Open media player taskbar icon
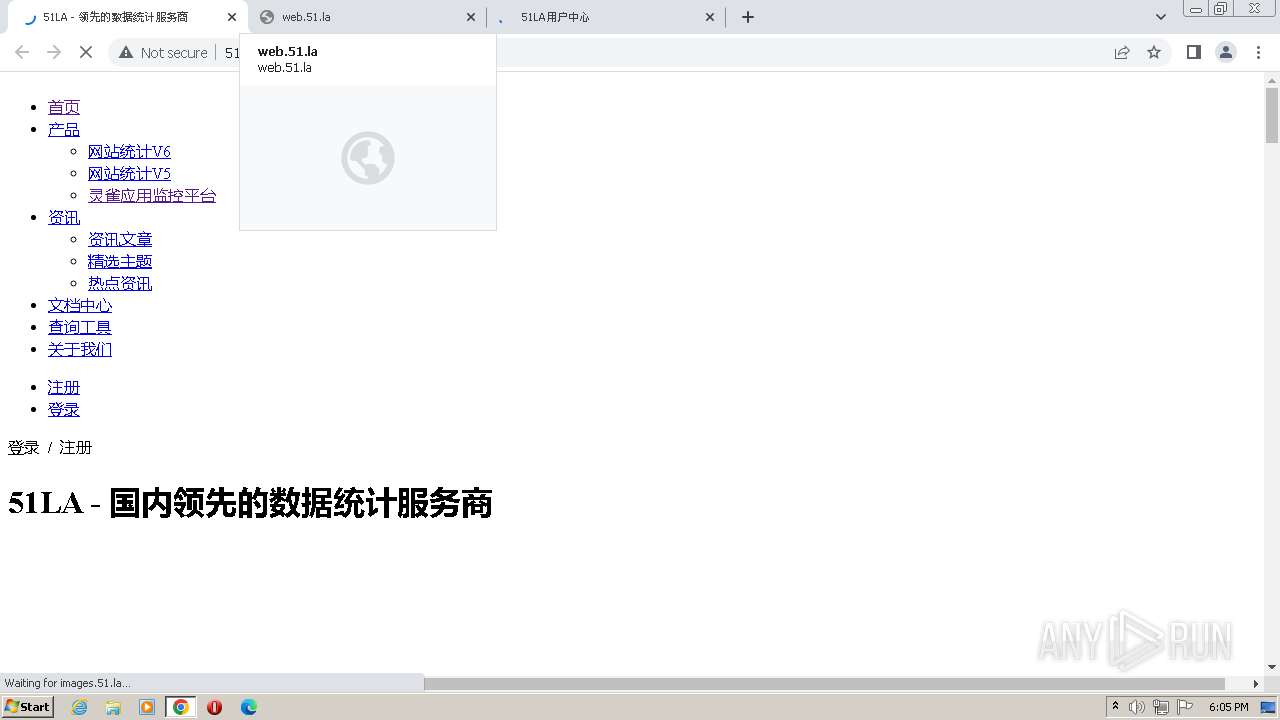Screen dimensions: 1280x720 tap(147, 707)
